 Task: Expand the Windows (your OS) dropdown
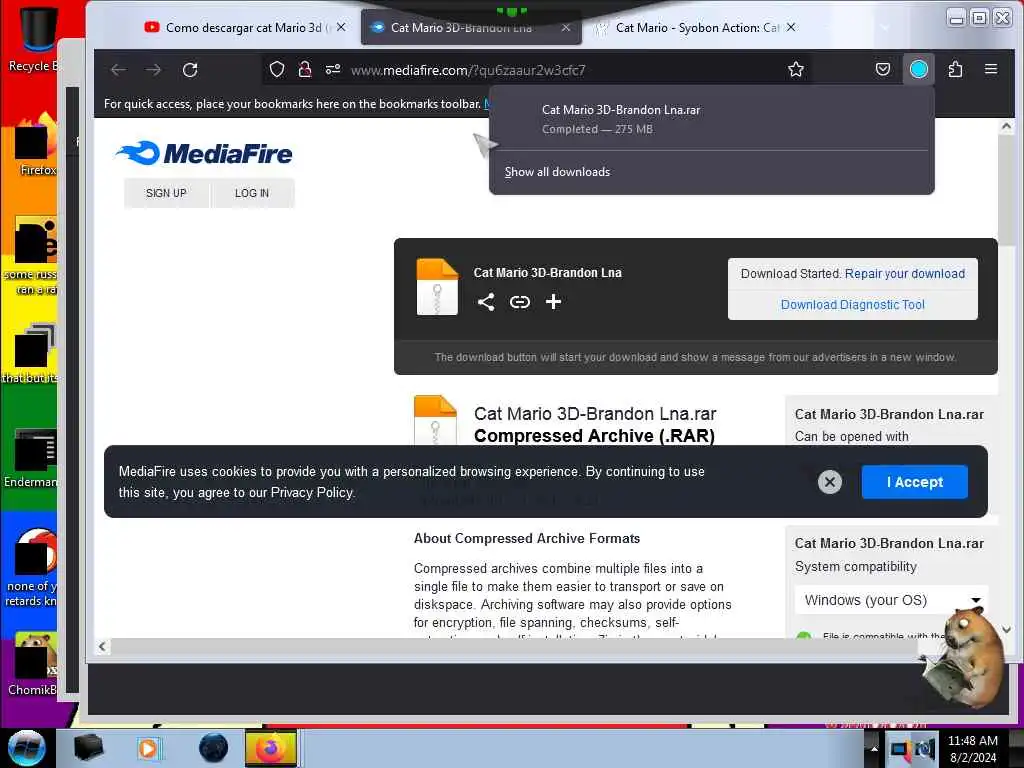pos(891,600)
